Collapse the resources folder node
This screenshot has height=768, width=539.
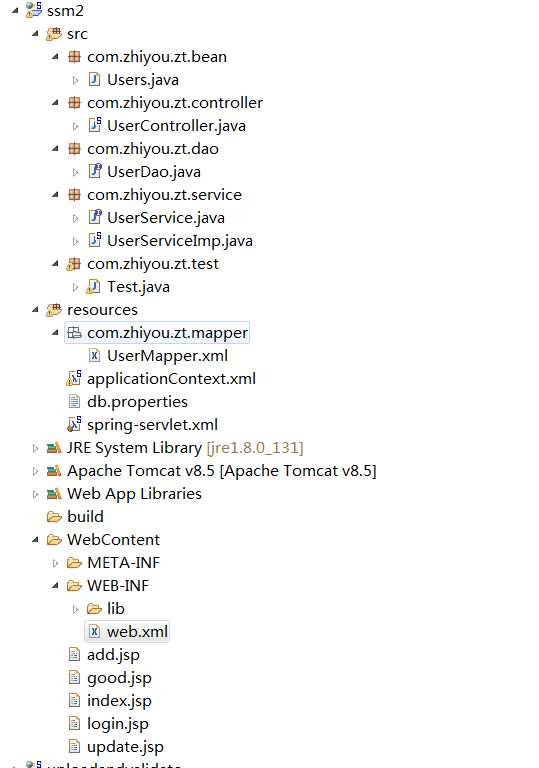(x=35, y=310)
